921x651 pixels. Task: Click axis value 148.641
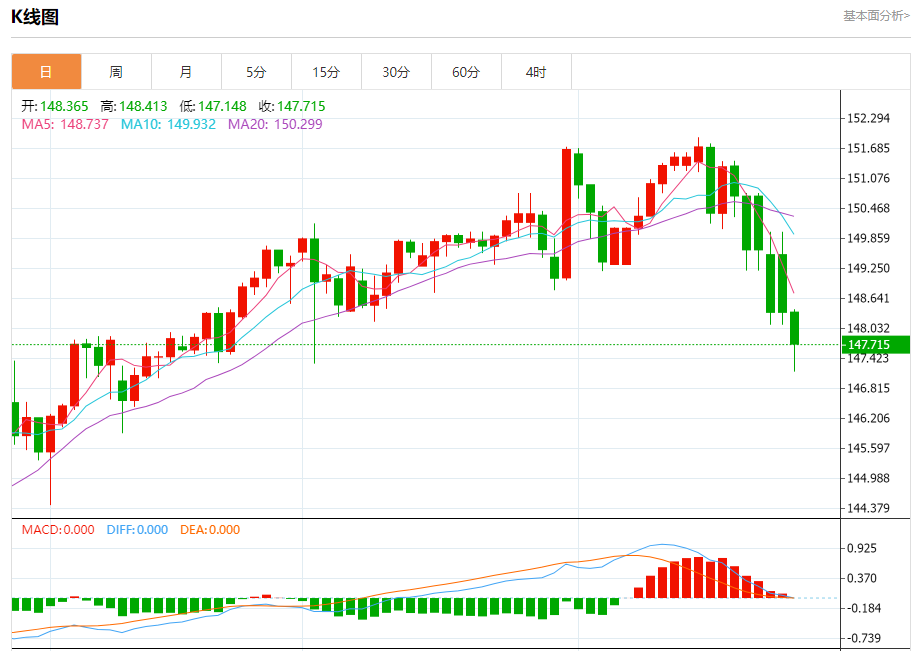868,298
